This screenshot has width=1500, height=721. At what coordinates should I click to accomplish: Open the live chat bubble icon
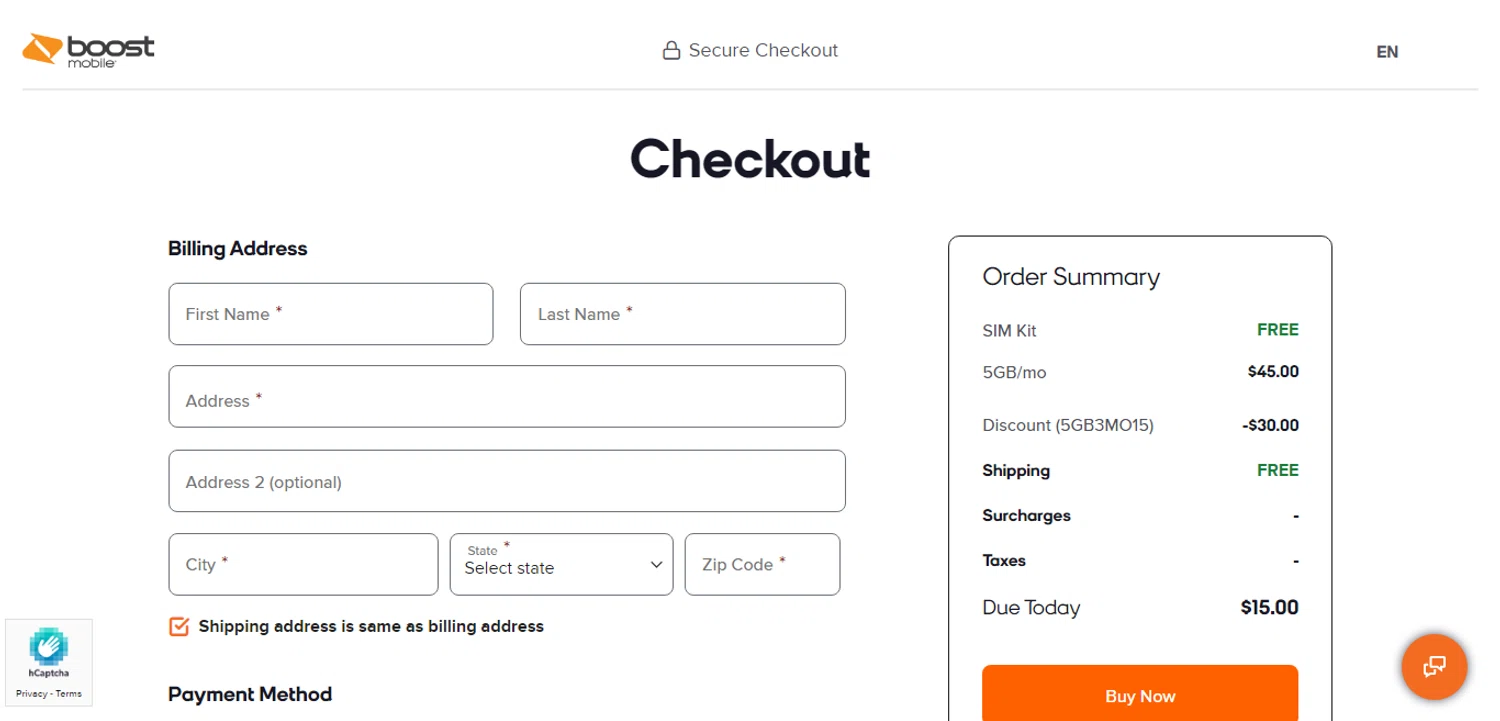(x=1434, y=666)
